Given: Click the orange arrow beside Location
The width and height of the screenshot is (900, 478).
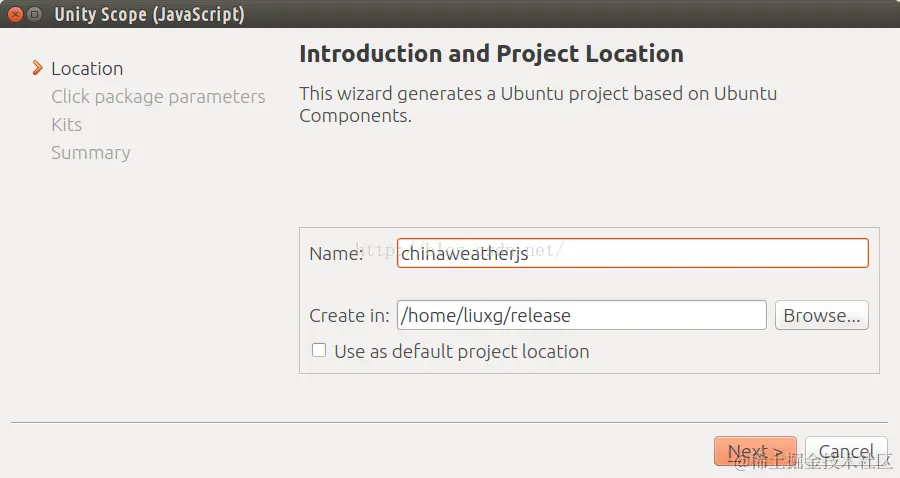Looking at the screenshot, I should 37,68.
